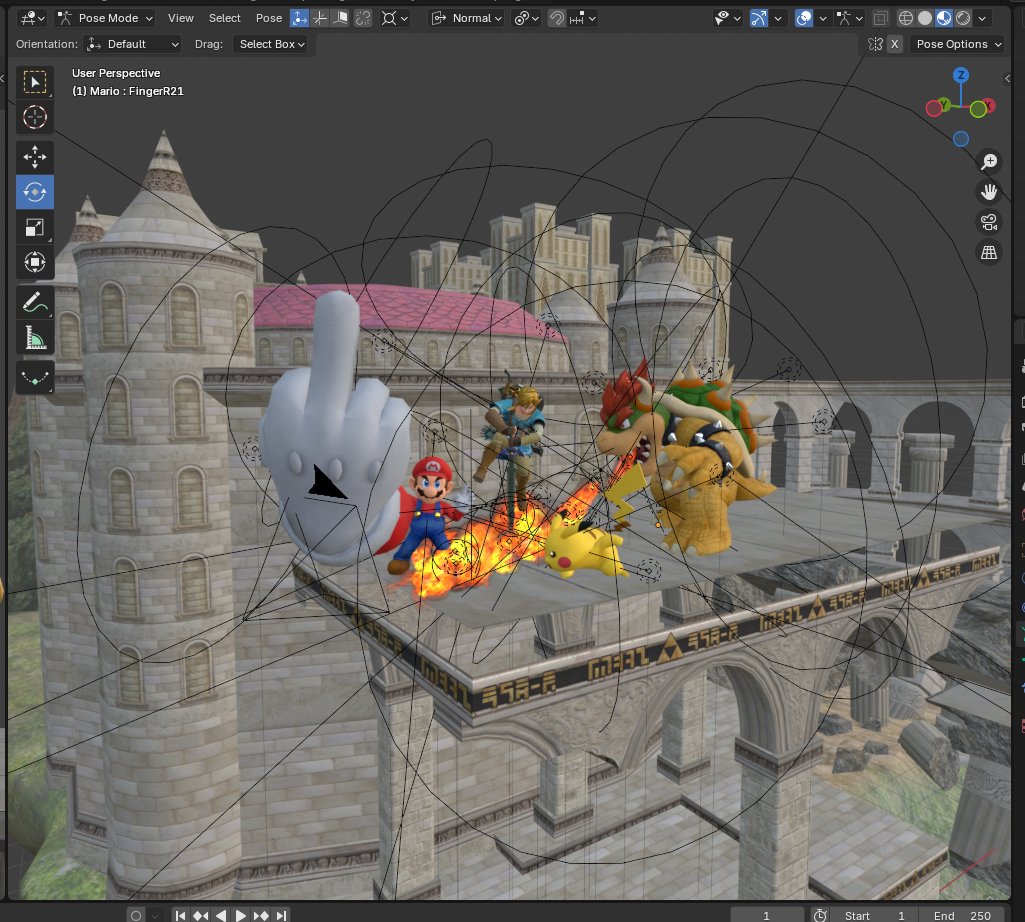Open the Pose Mode dropdown

[106, 18]
